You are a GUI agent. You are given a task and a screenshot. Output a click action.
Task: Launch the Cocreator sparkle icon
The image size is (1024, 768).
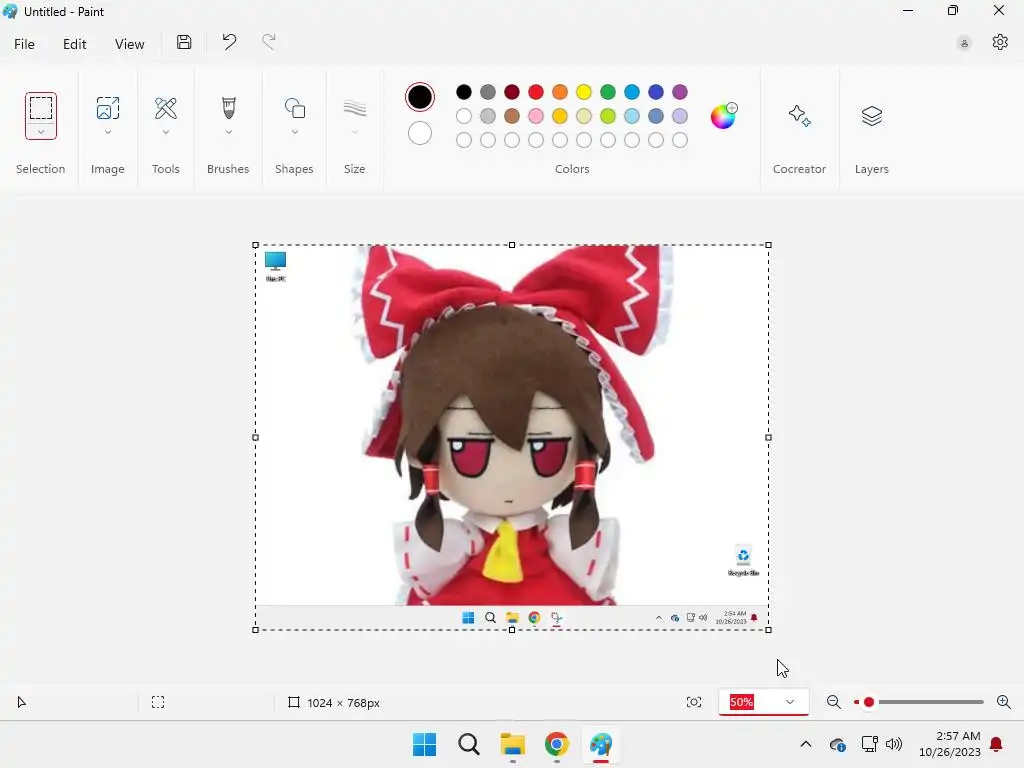[x=799, y=116]
